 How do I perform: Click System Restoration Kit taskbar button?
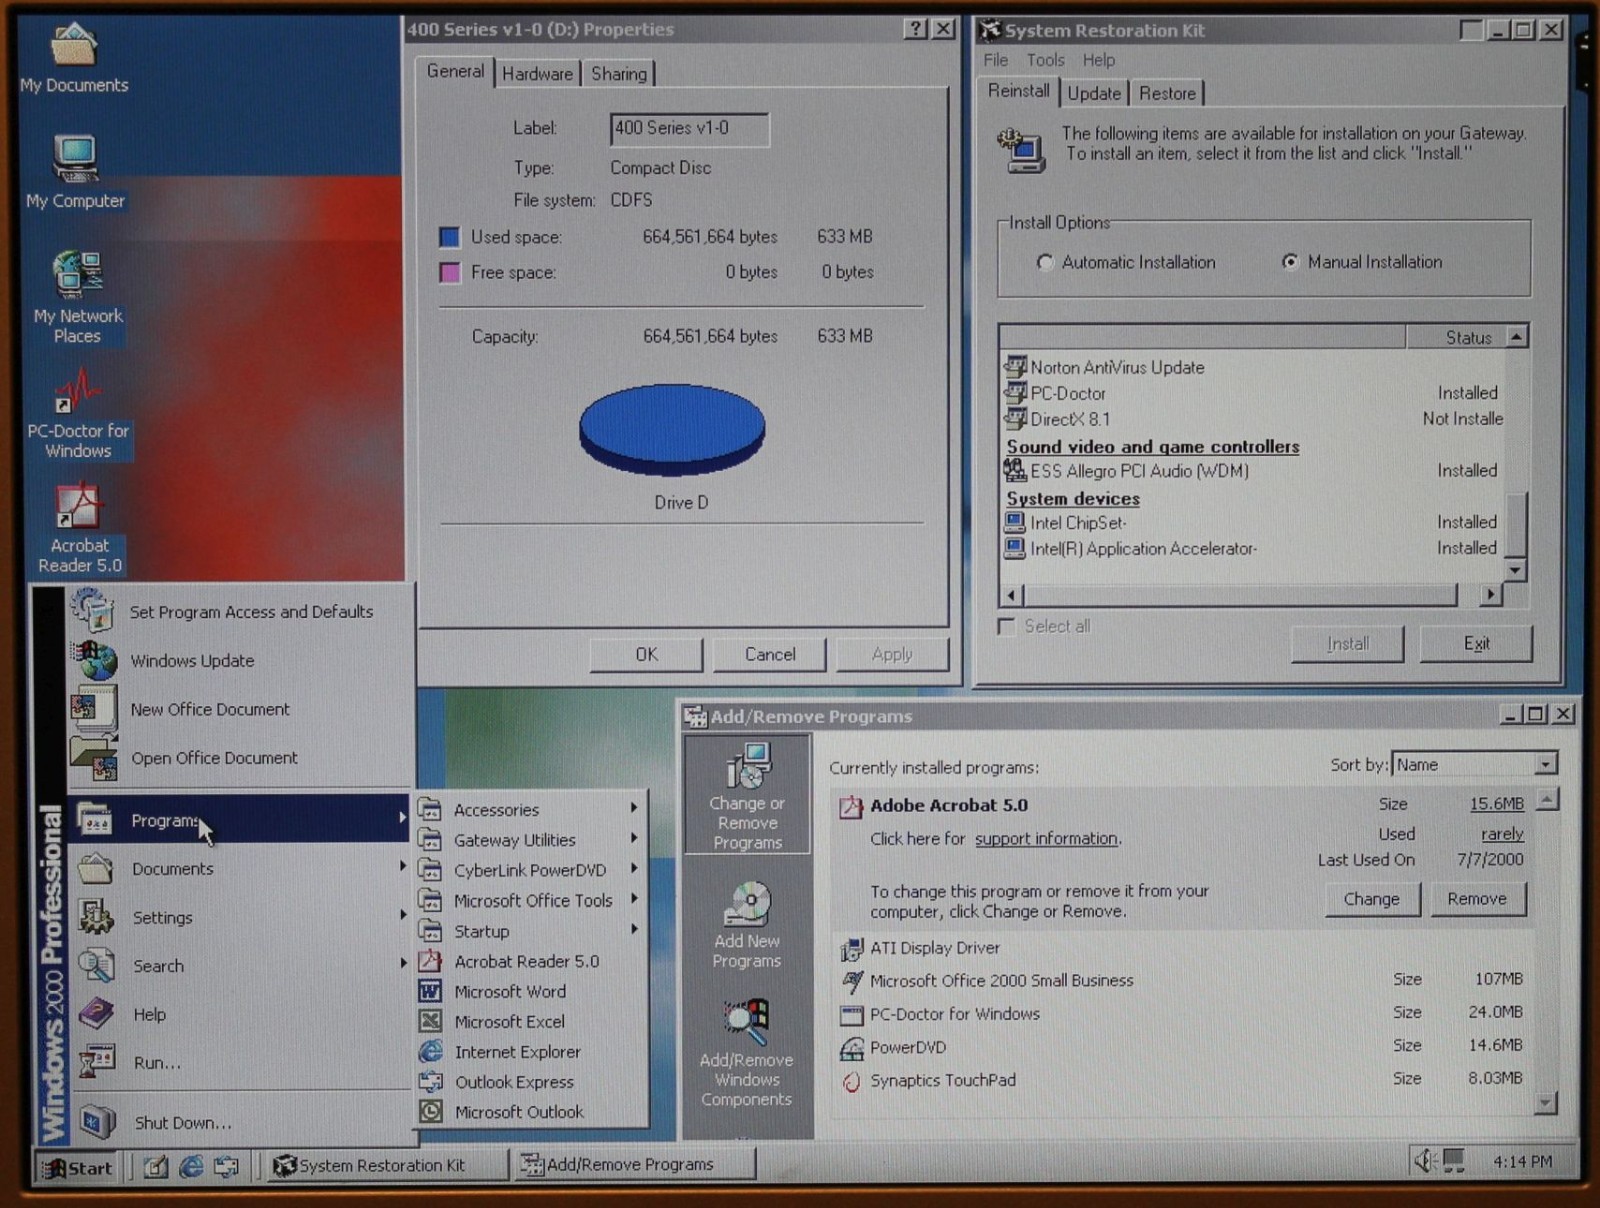point(386,1165)
